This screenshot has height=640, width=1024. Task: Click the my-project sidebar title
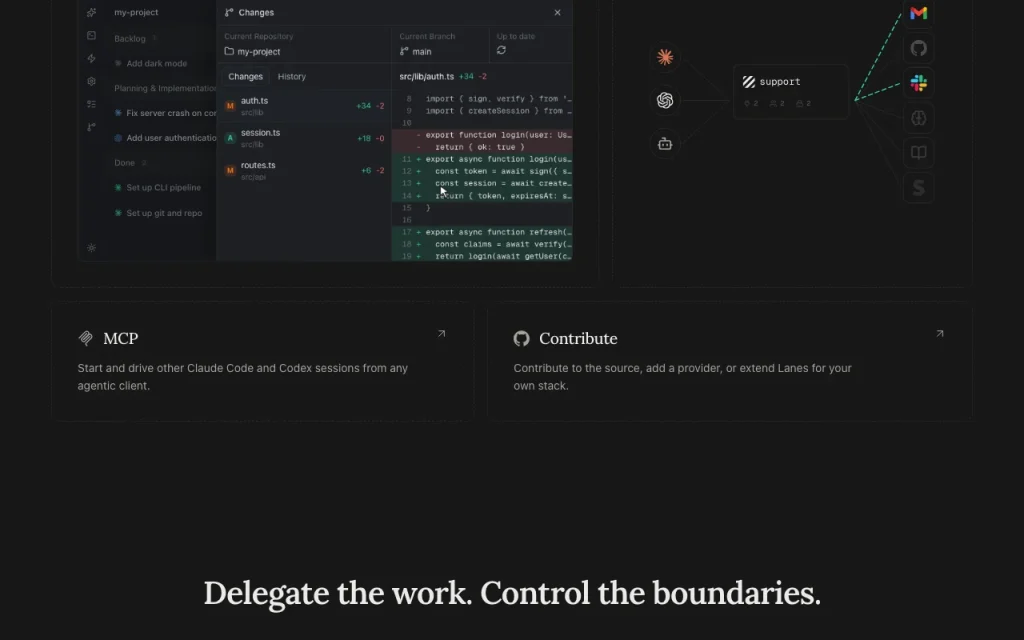tap(136, 12)
